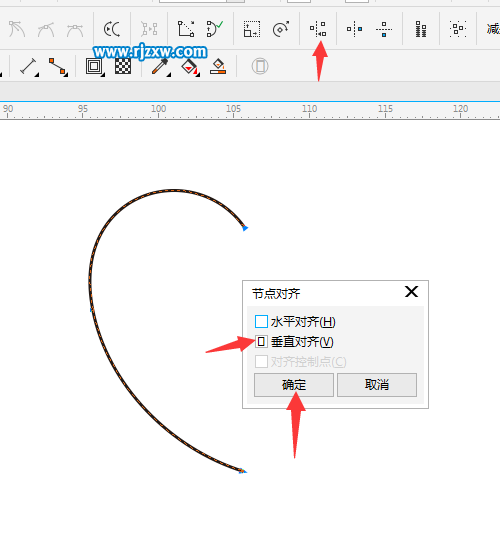Click Reflect Nodes Horizontally icon

pos(354,29)
